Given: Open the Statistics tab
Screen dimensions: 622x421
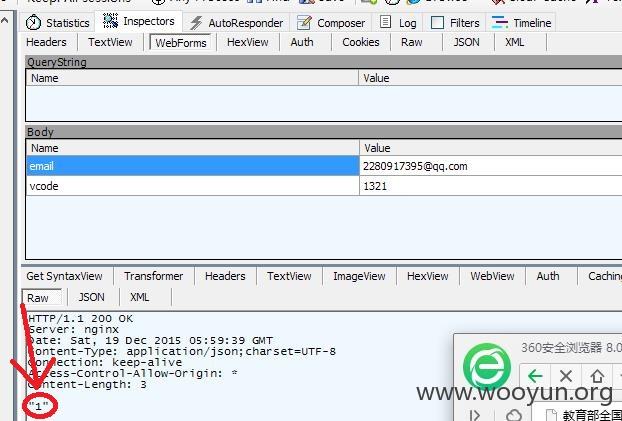Looking at the screenshot, I should 58,23.
